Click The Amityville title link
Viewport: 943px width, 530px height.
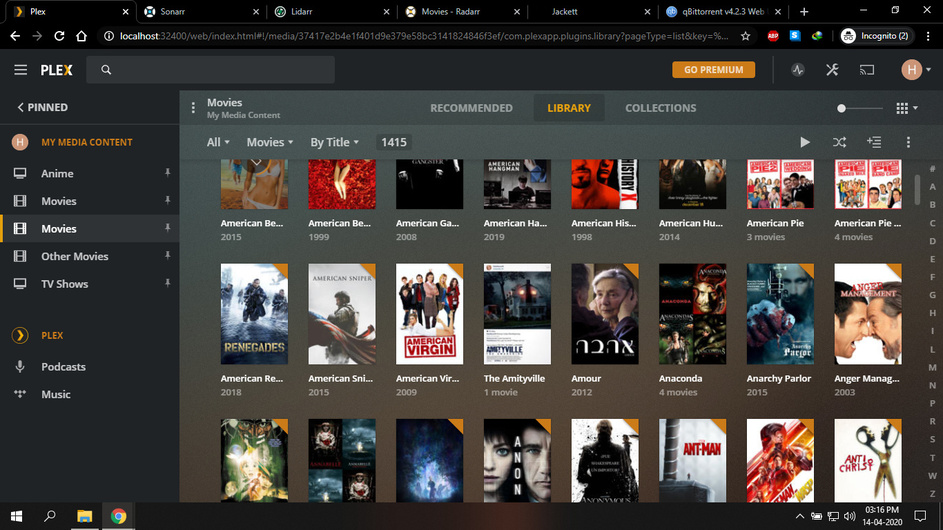pos(514,378)
